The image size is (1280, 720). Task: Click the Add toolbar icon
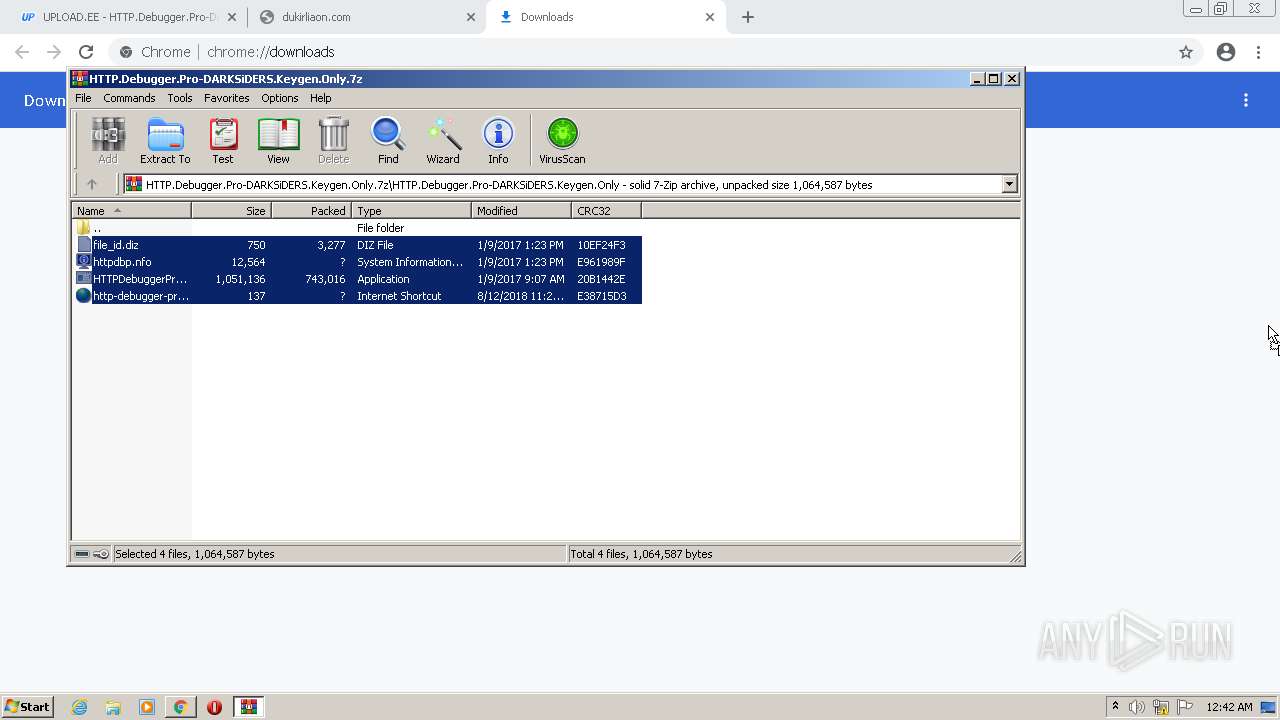[x=107, y=140]
